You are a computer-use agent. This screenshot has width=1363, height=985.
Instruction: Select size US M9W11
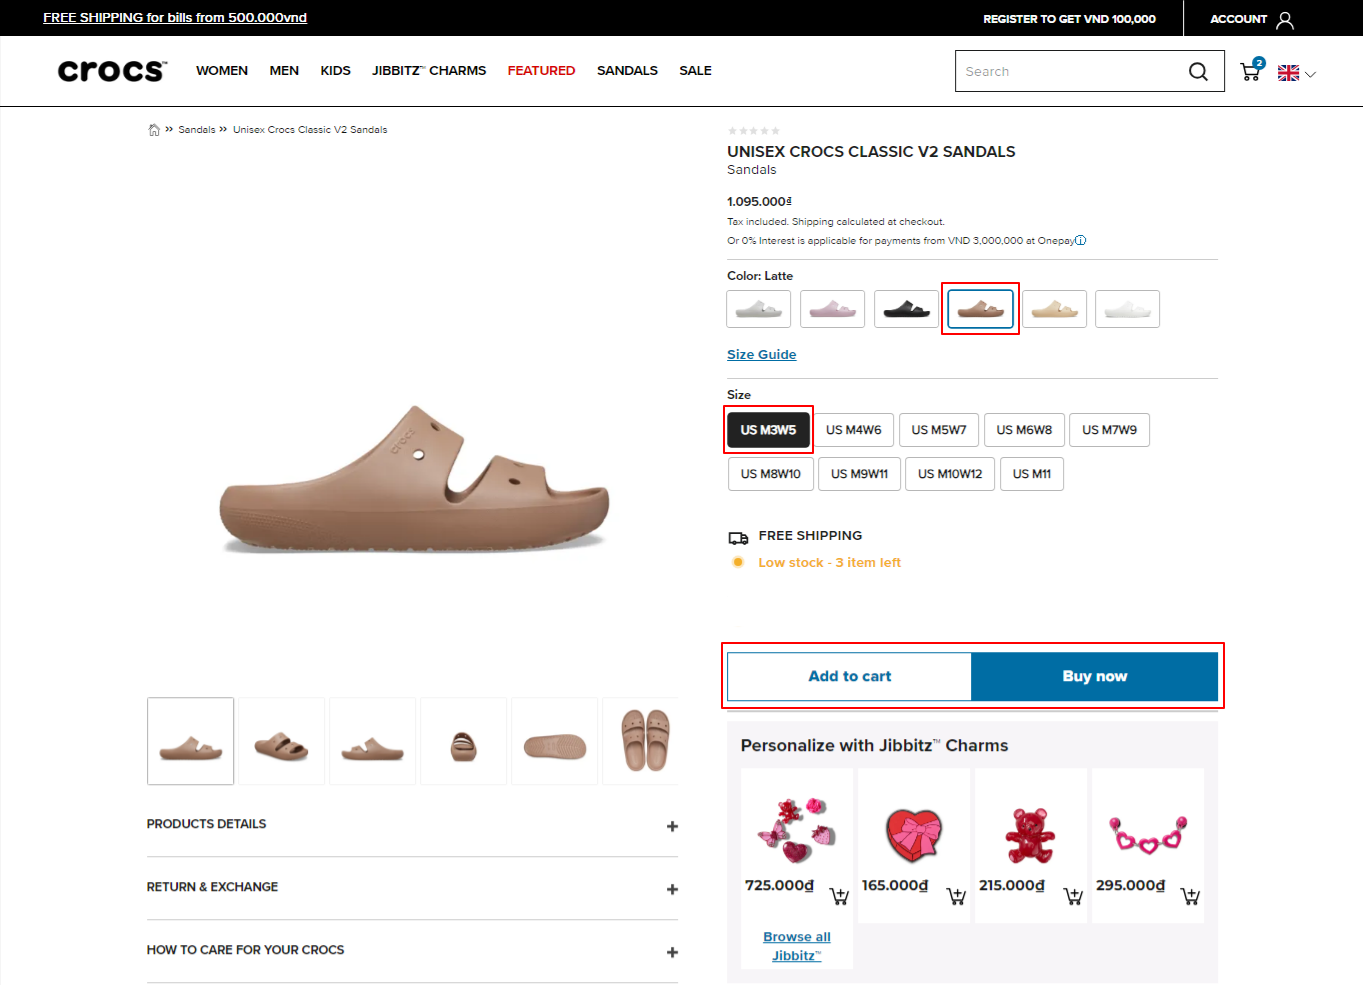[x=860, y=474]
